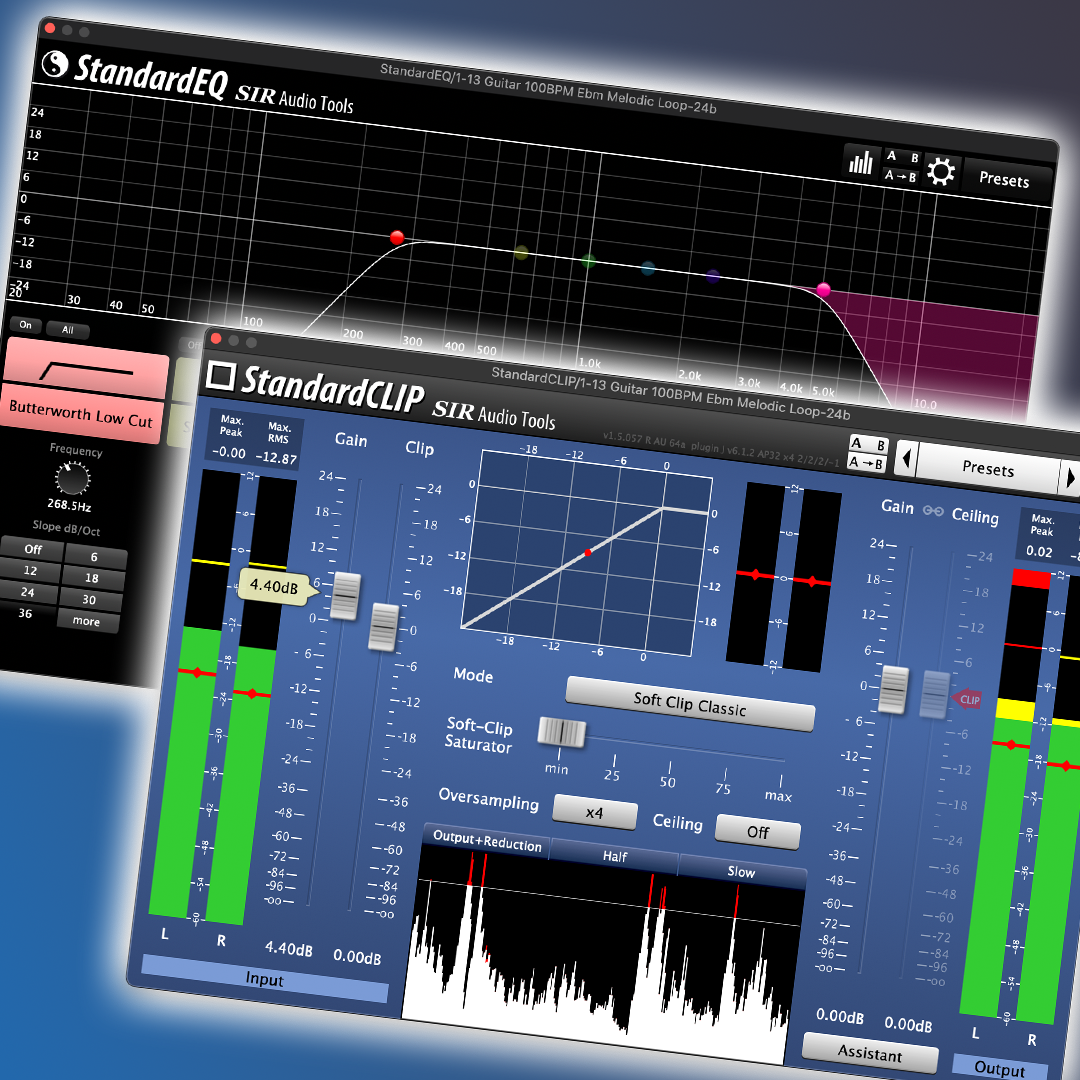The height and width of the screenshot is (1080, 1080).
Task: Select the Slow display tab
Action: point(741,871)
